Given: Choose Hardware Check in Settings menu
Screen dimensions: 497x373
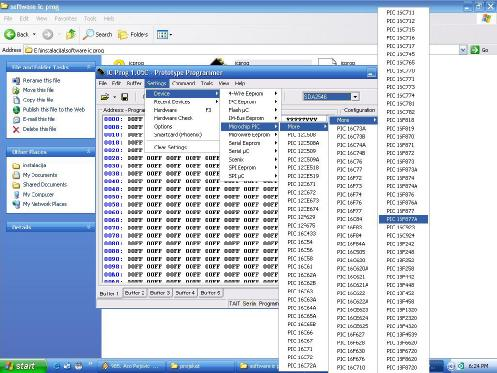Looking at the screenshot, I should [183, 118].
